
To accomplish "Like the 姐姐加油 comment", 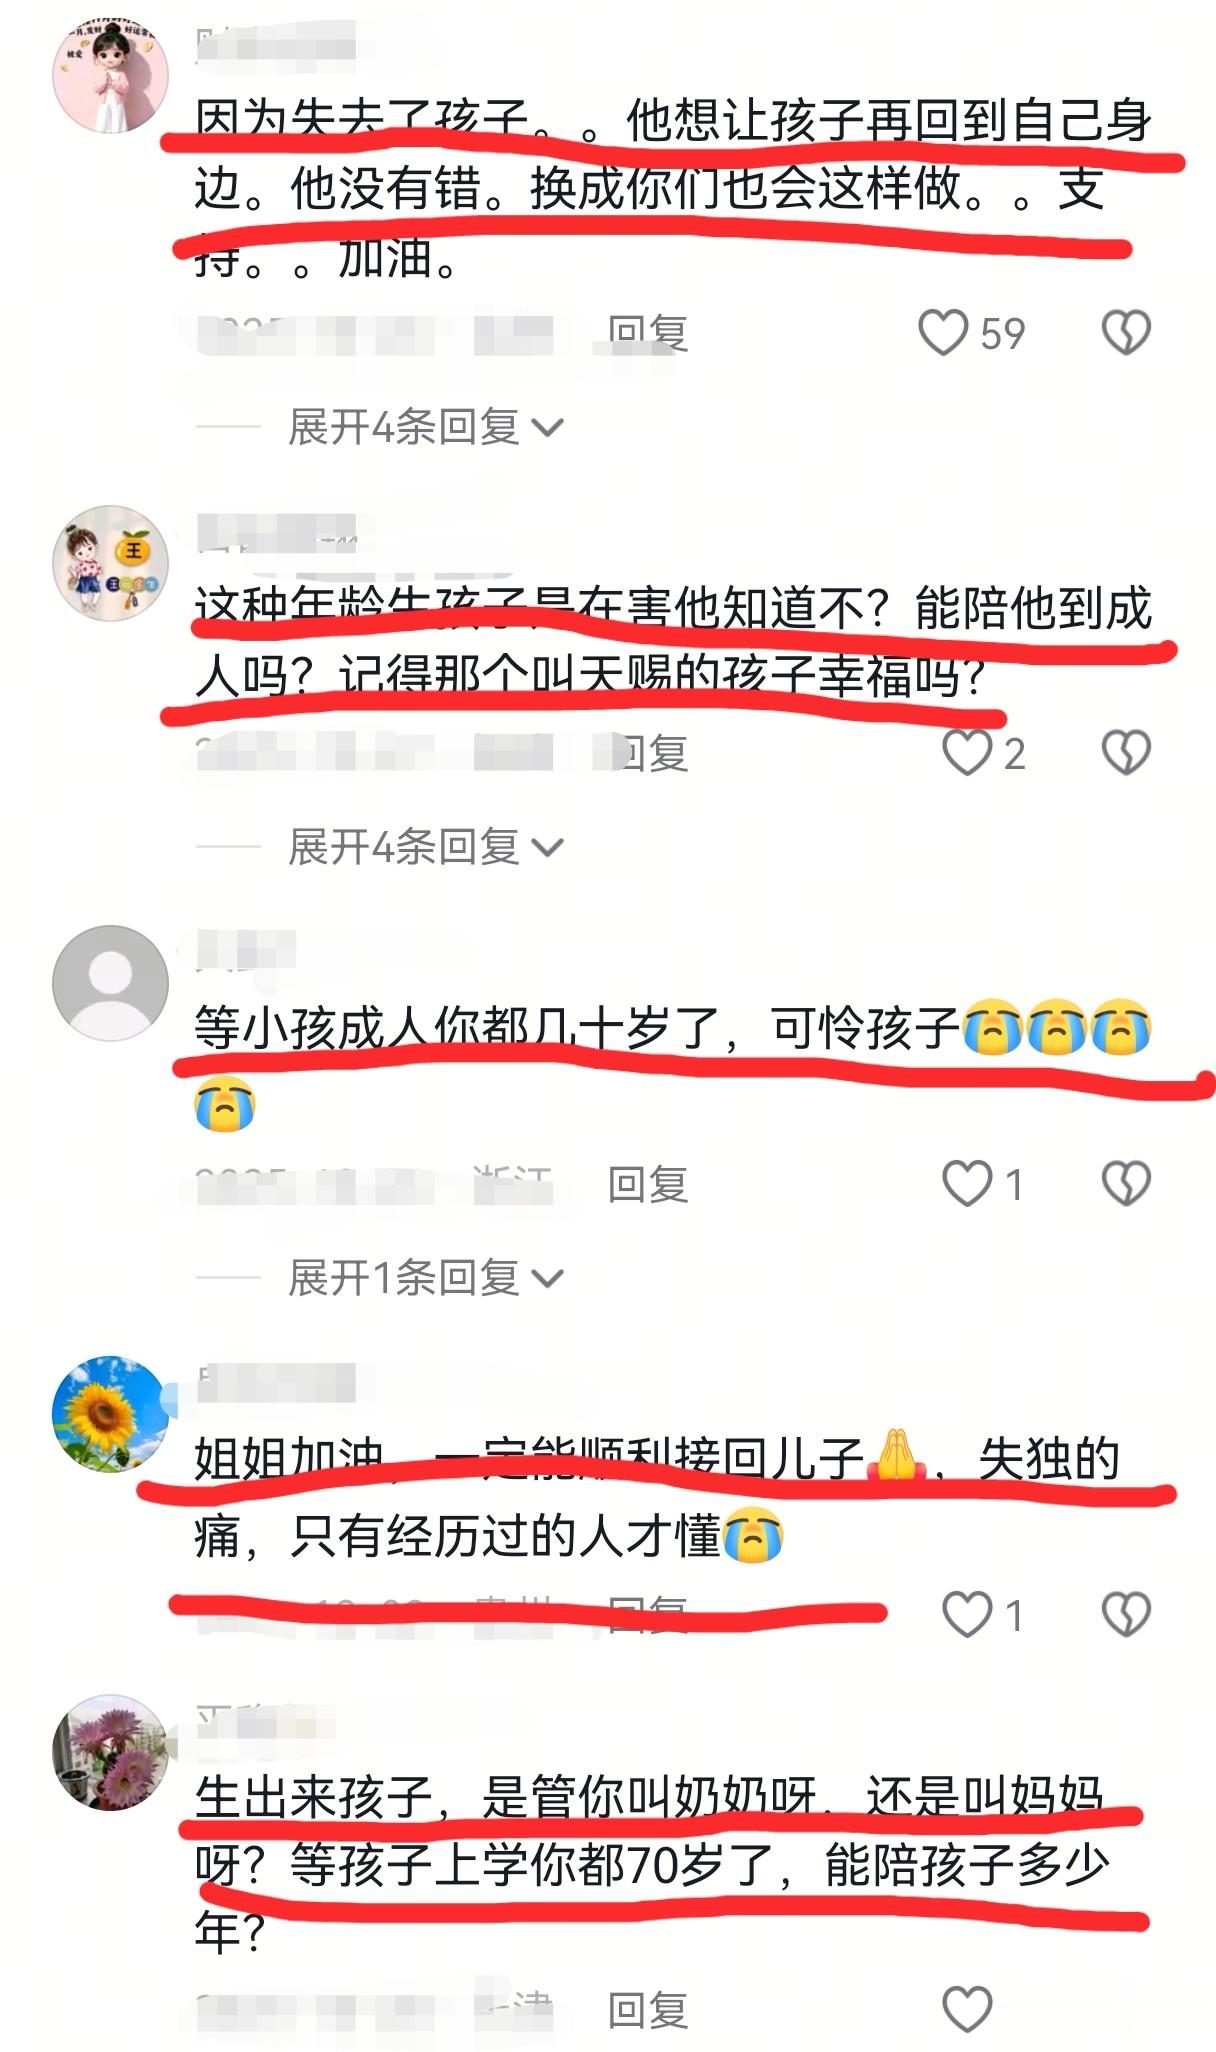I will [x=967, y=1614].
